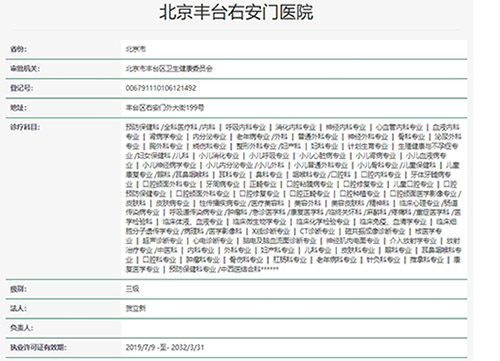Viewport: 500px width, 361px height.
Task: Click the level value 三级
Action: (132, 289)
